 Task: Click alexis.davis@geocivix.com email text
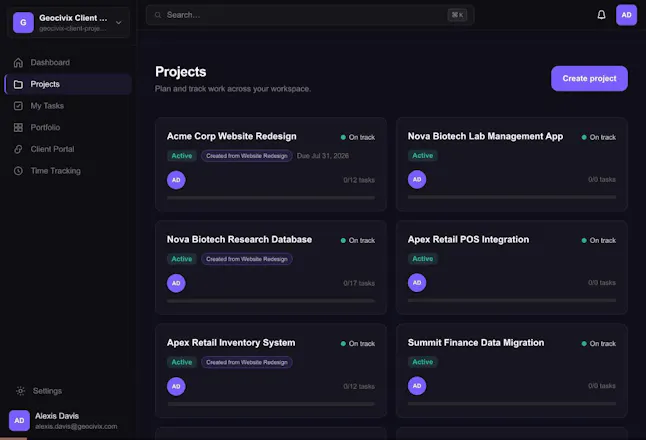[x=76, y=426]
